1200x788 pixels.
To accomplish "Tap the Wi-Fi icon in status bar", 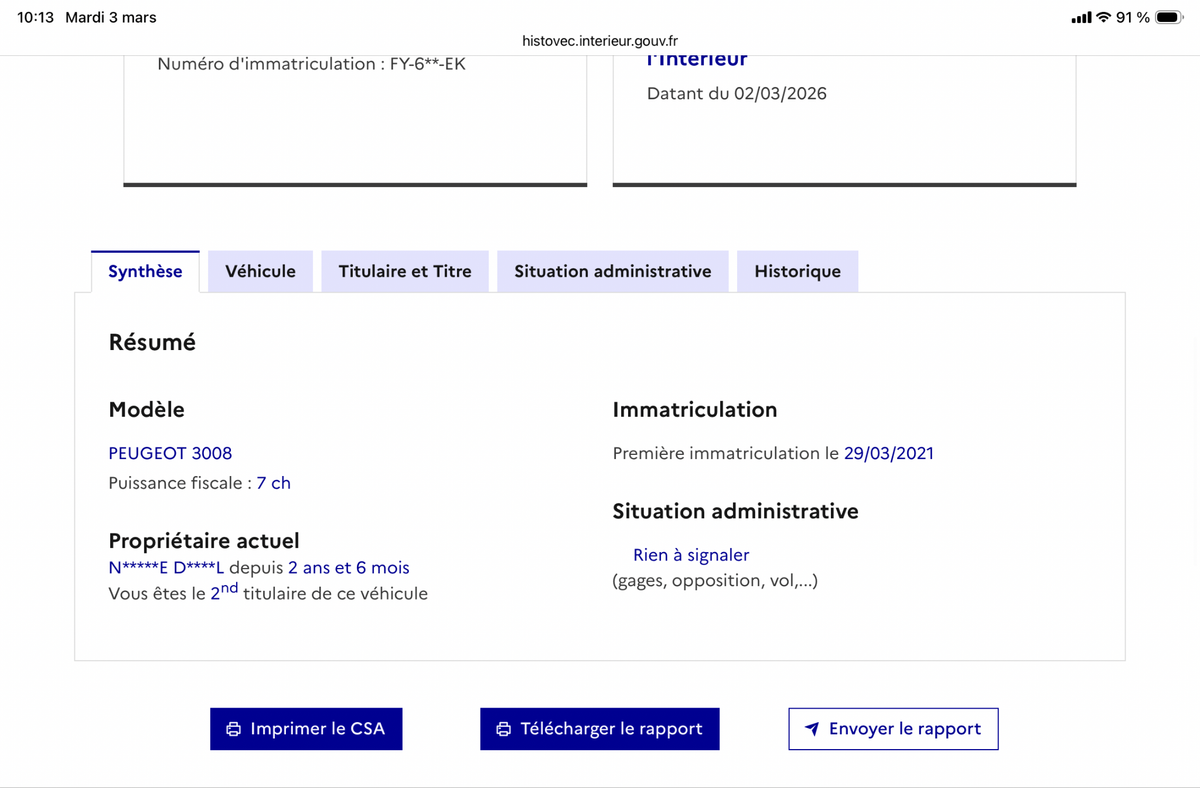I will 1103,17.
